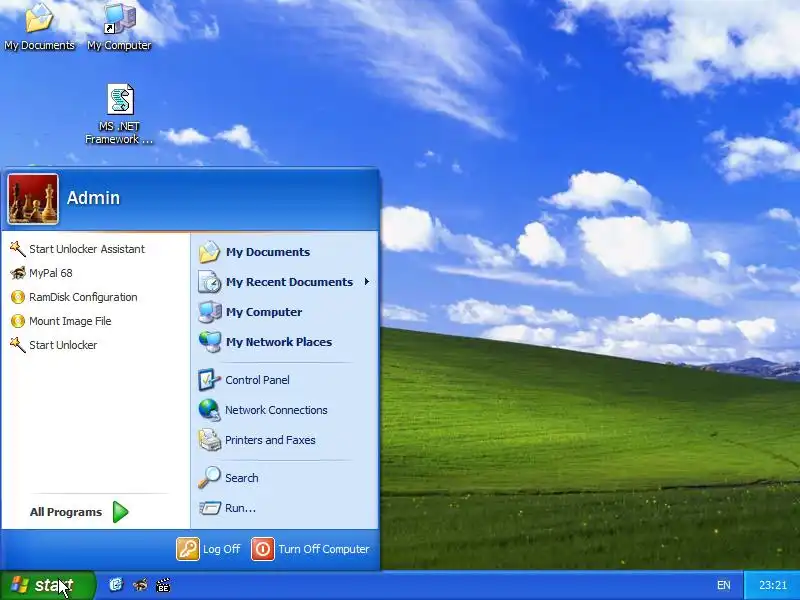The image size is (800, 600).
Task: Click the Log Off button
Action: [209, 549]
